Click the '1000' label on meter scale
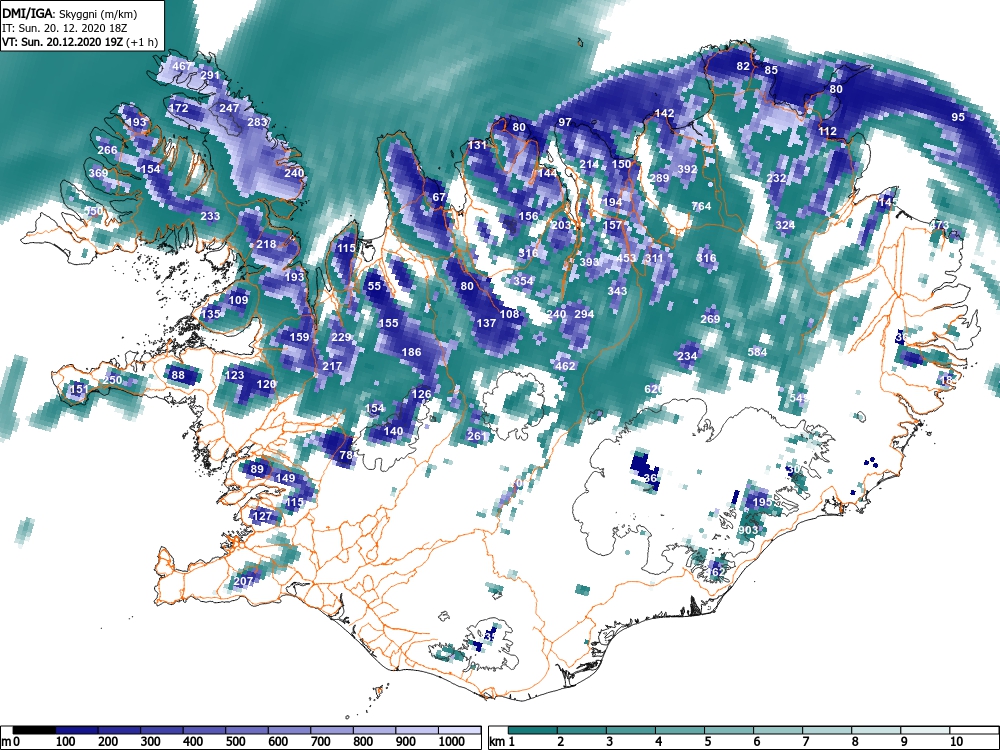The height and width of the screenshot is (750, 1000). tap(452, 742)
